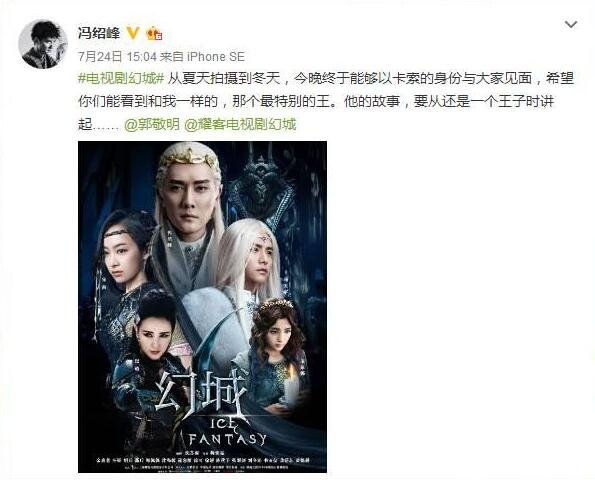Expand the post options chevron

pyautogui.click(x=571, y=25)
